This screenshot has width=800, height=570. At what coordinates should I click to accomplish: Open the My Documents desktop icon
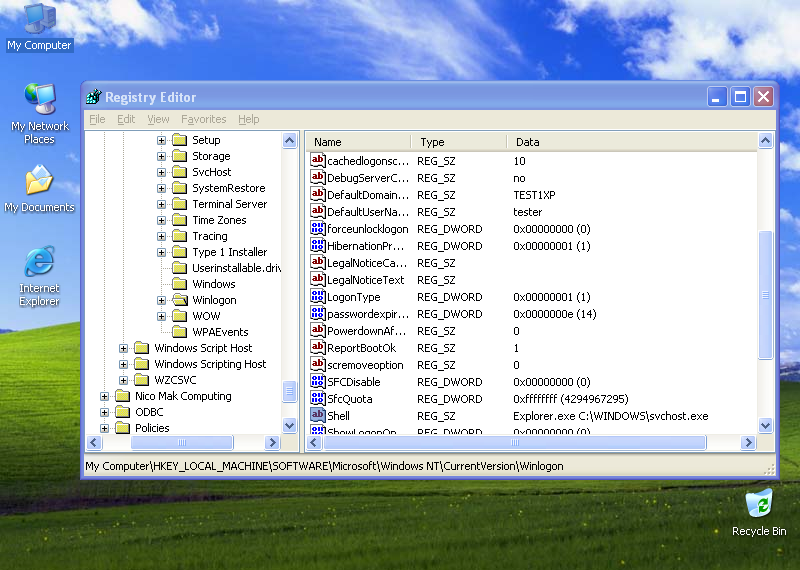tap(39, 189)
